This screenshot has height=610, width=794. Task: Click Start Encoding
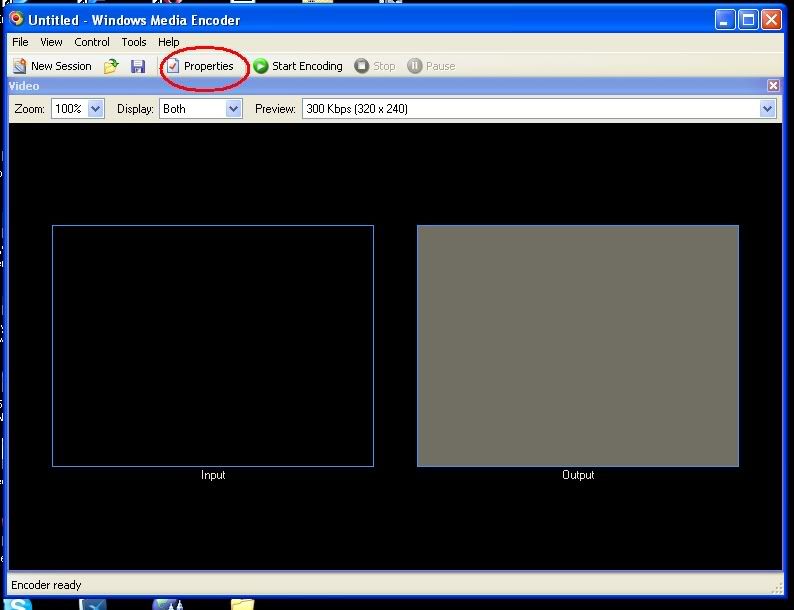[298, 66]
